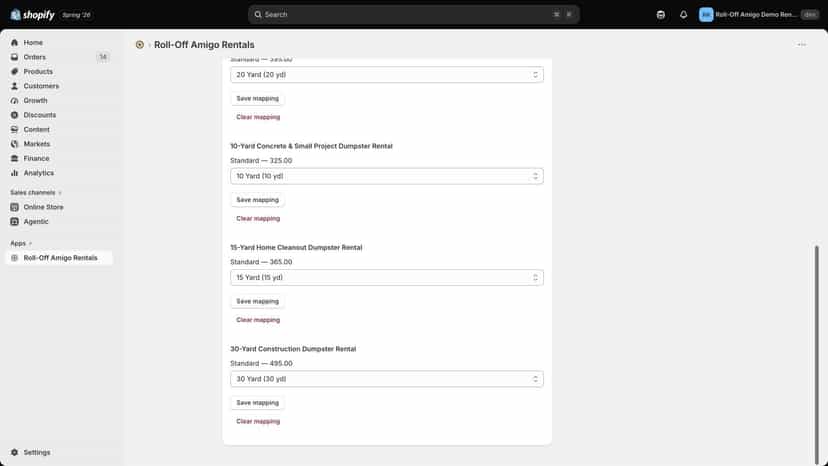
Task: Click the Finance bank icon
Action: click(14, 159)
